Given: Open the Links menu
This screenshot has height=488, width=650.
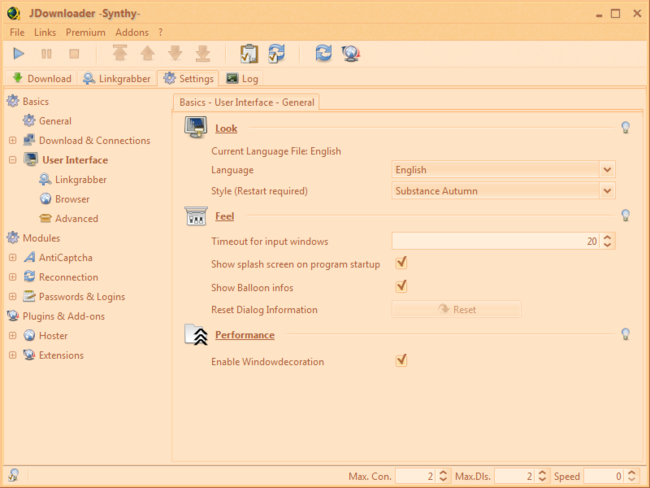Looking at the screenshot, I should click(x=45, y=32).
